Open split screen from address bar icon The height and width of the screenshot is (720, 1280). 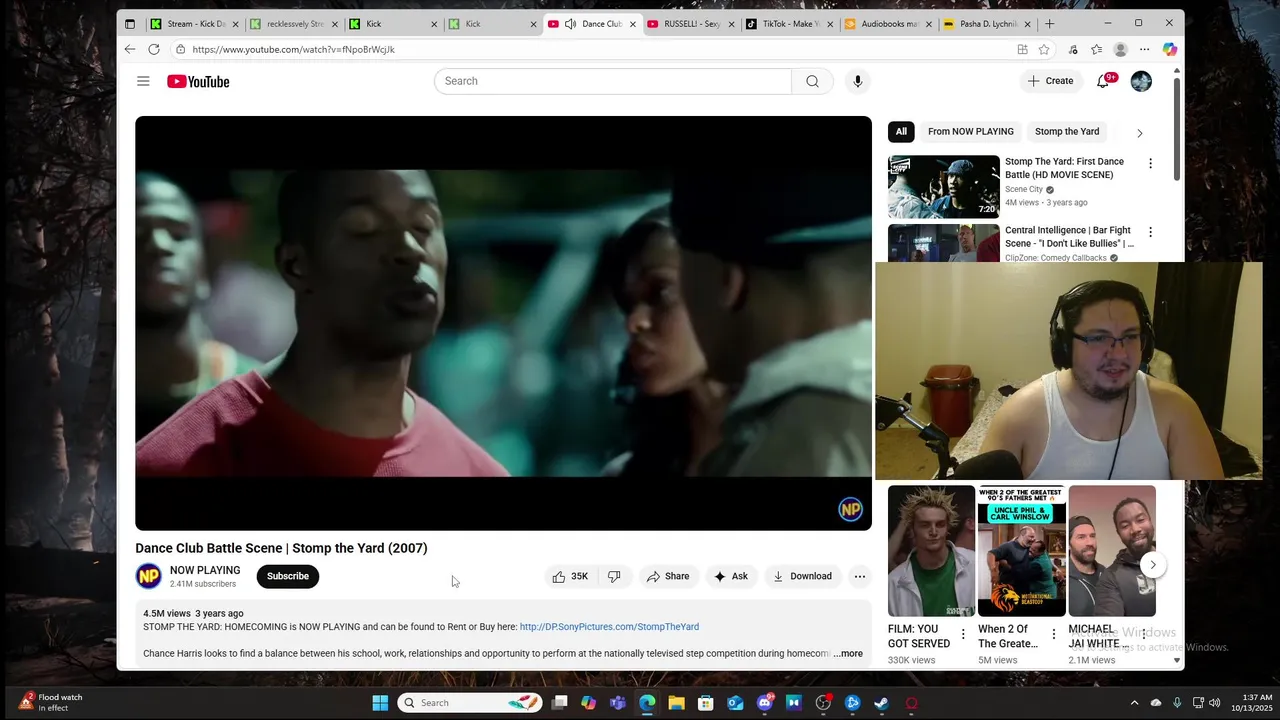pos(1022,49)
